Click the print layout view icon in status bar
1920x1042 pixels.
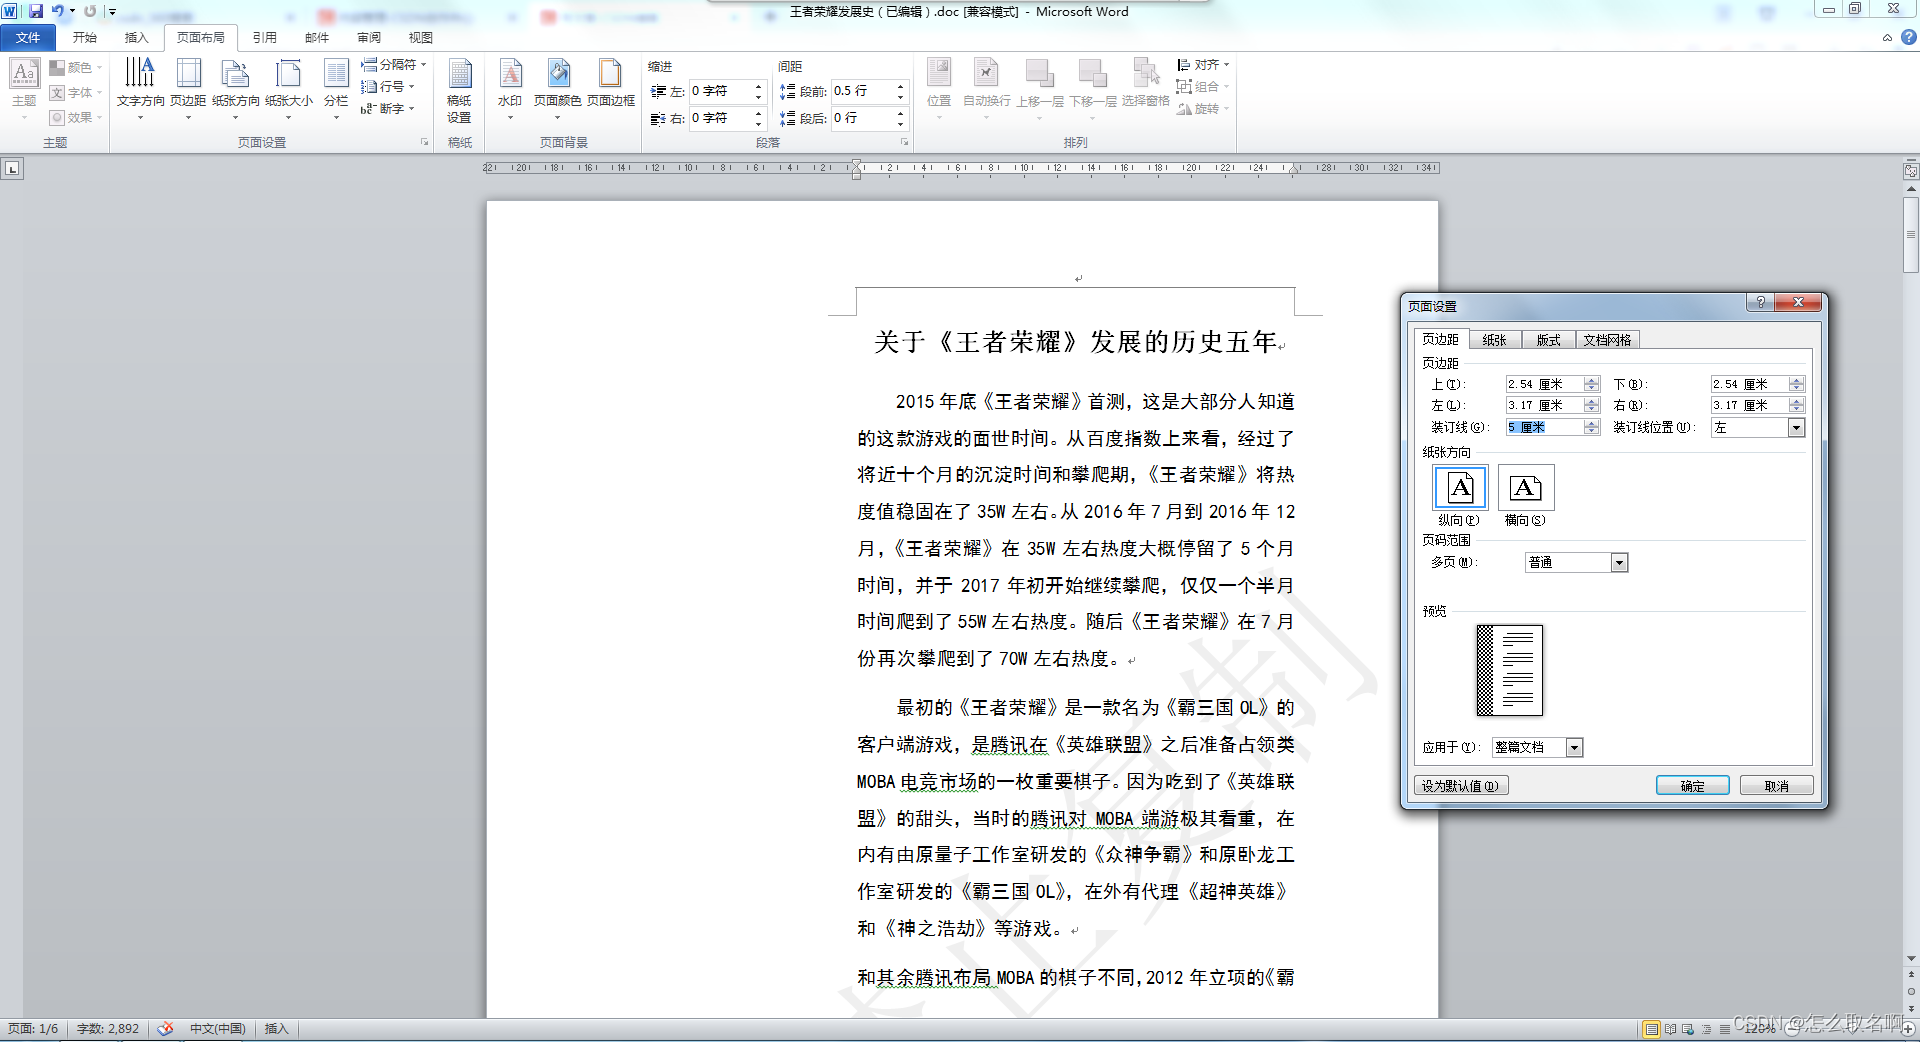pos(1651,1029)
